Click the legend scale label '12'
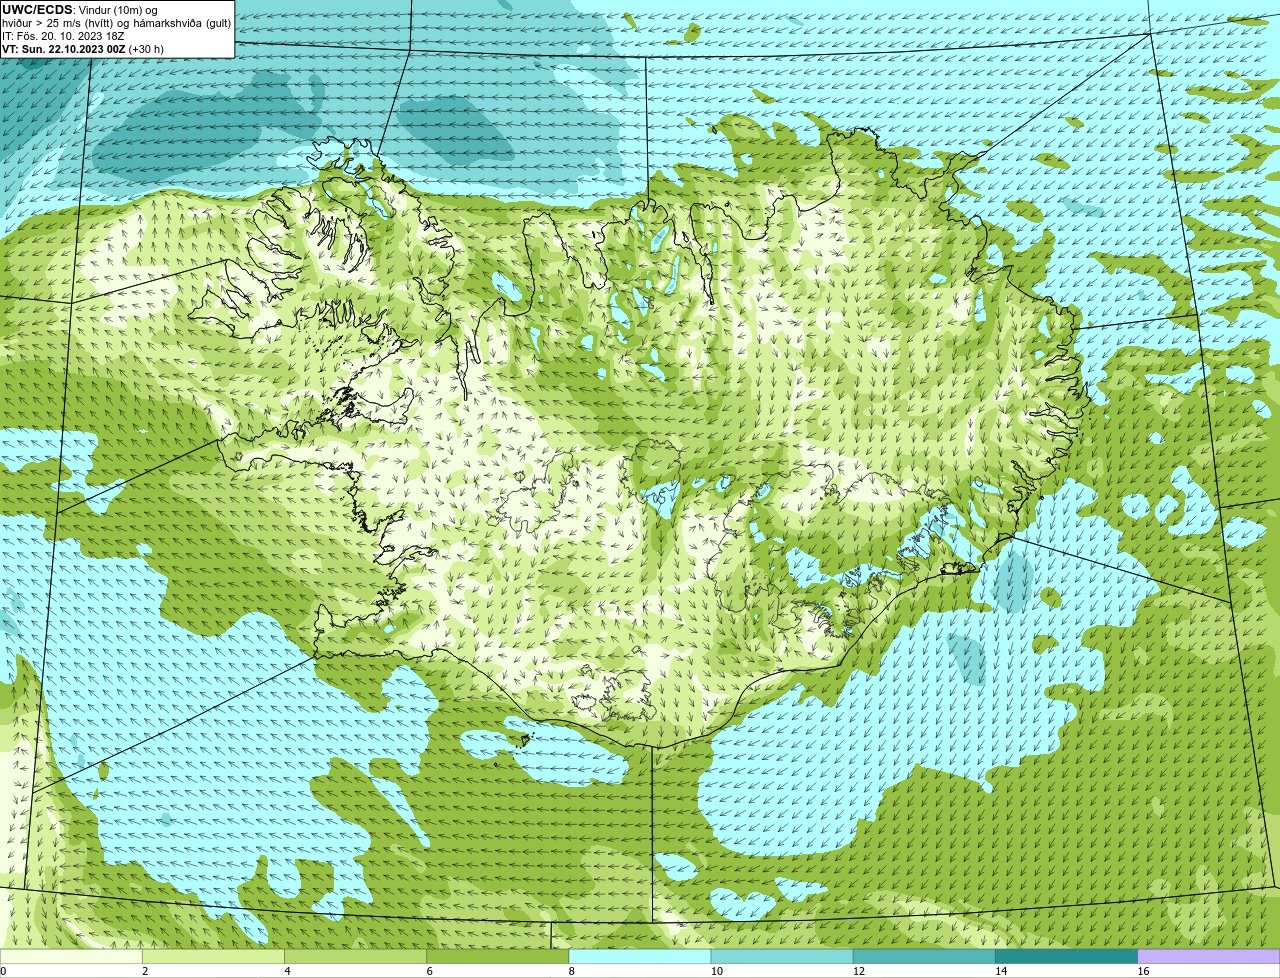The height and width of the screenshot is (978, 1280). [x=858, y=971]
